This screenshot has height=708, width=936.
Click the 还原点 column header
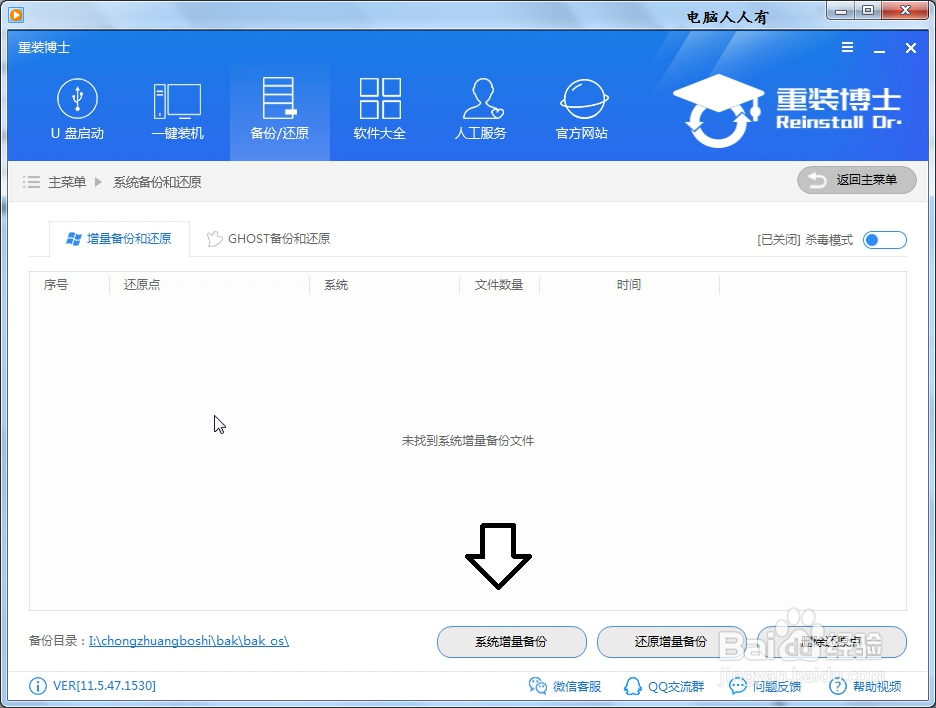pos(142,285)
